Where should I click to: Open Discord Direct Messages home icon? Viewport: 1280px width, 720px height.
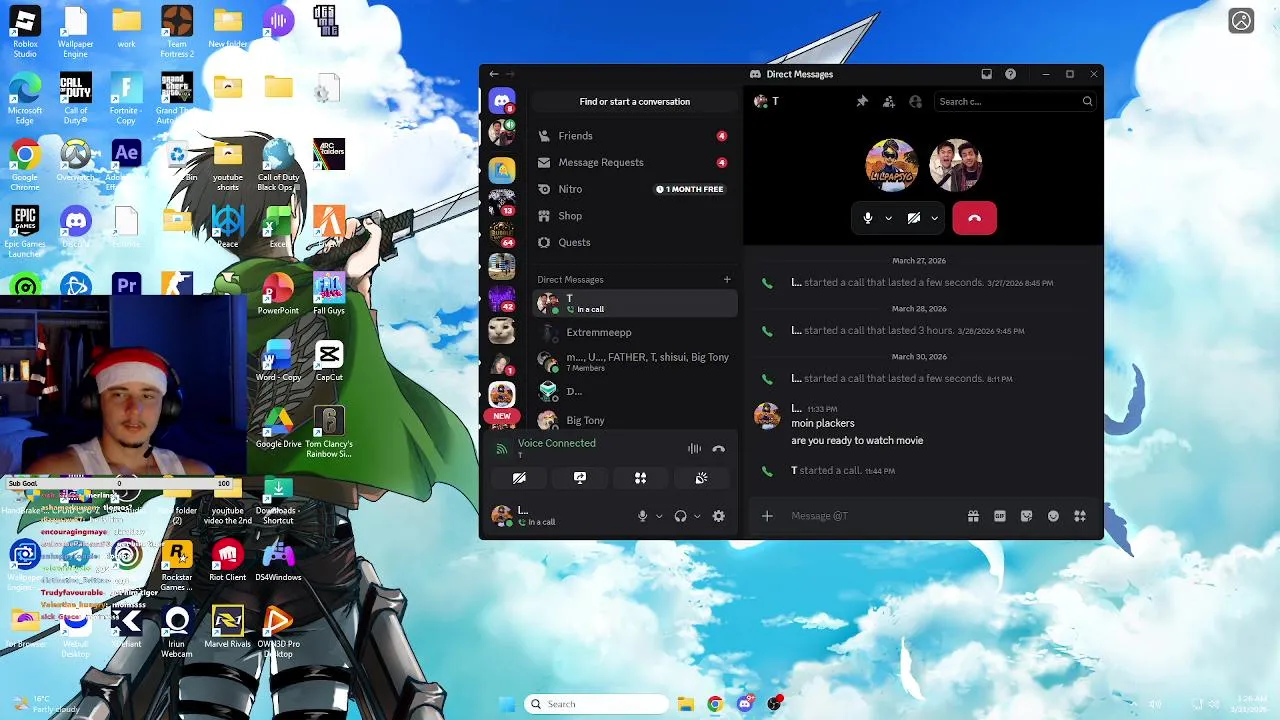pyautogui.click(x=502, y=101)
